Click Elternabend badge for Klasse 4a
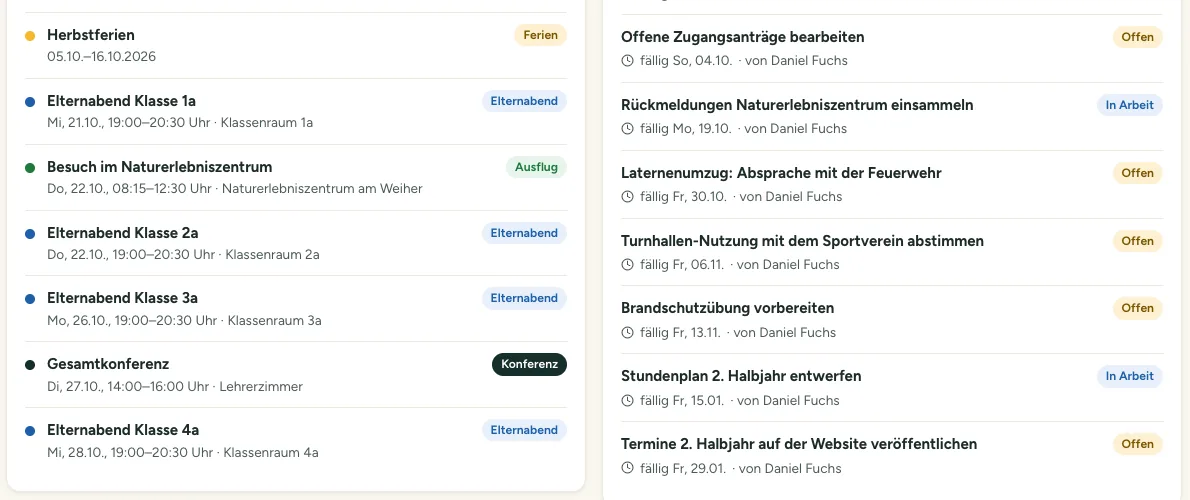This screenshot has height=500, width=1190. click(524, 430)
